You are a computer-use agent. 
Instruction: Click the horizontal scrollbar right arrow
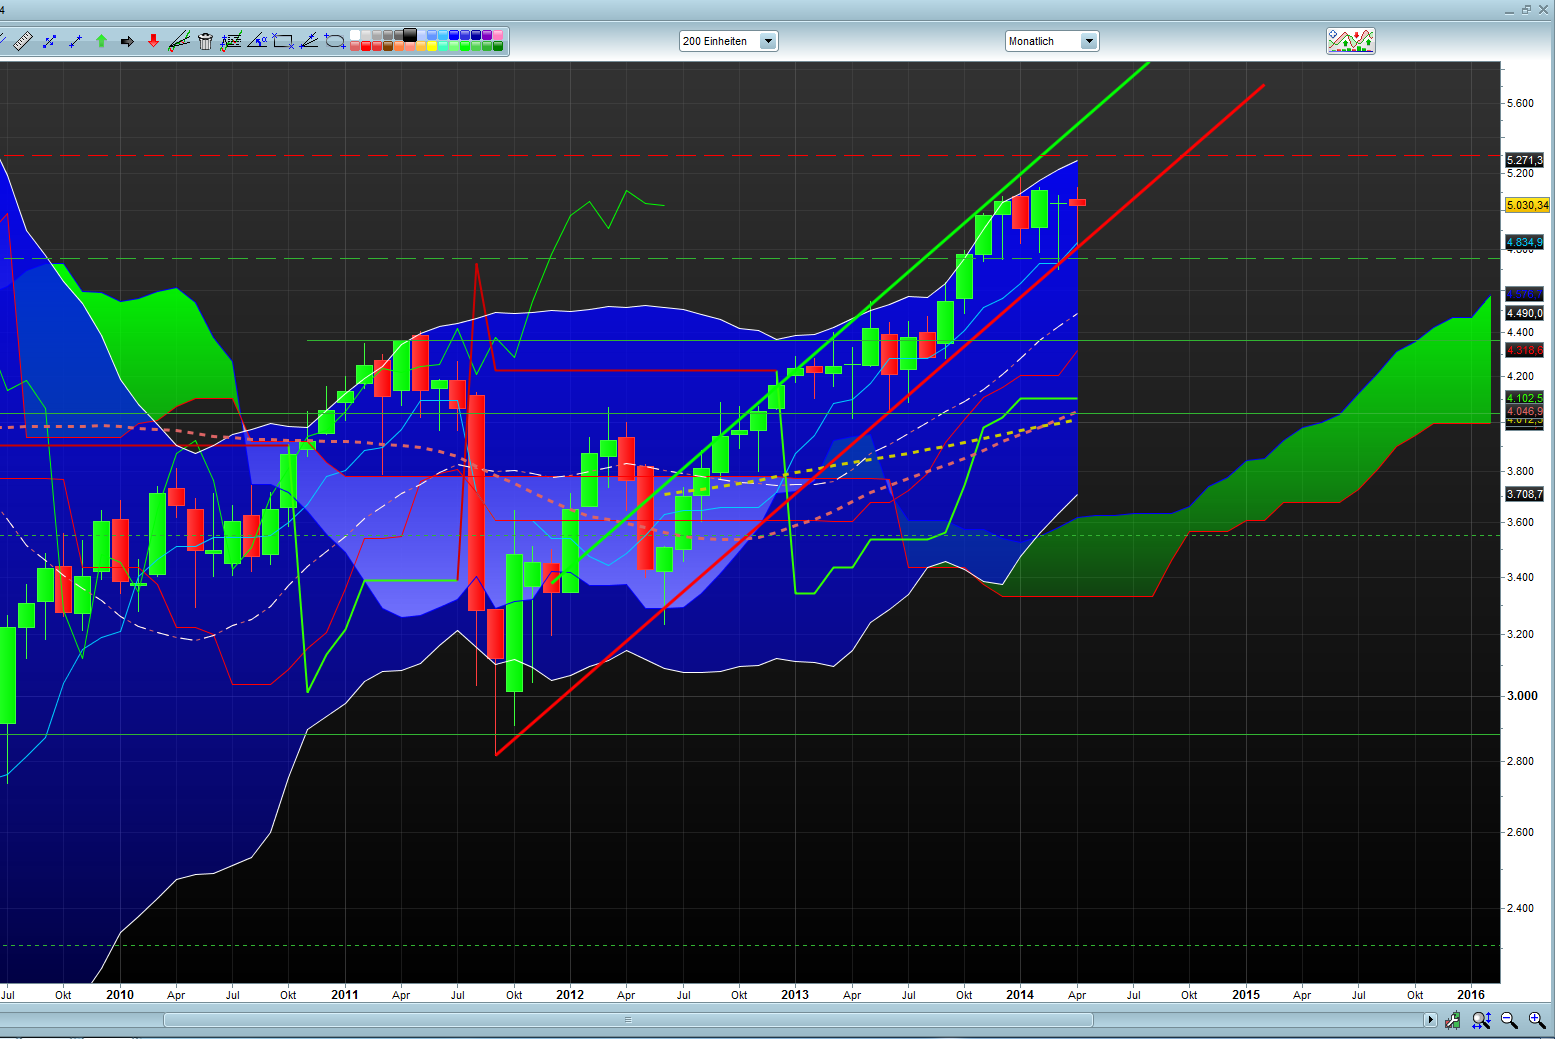click(1431, 1019)
